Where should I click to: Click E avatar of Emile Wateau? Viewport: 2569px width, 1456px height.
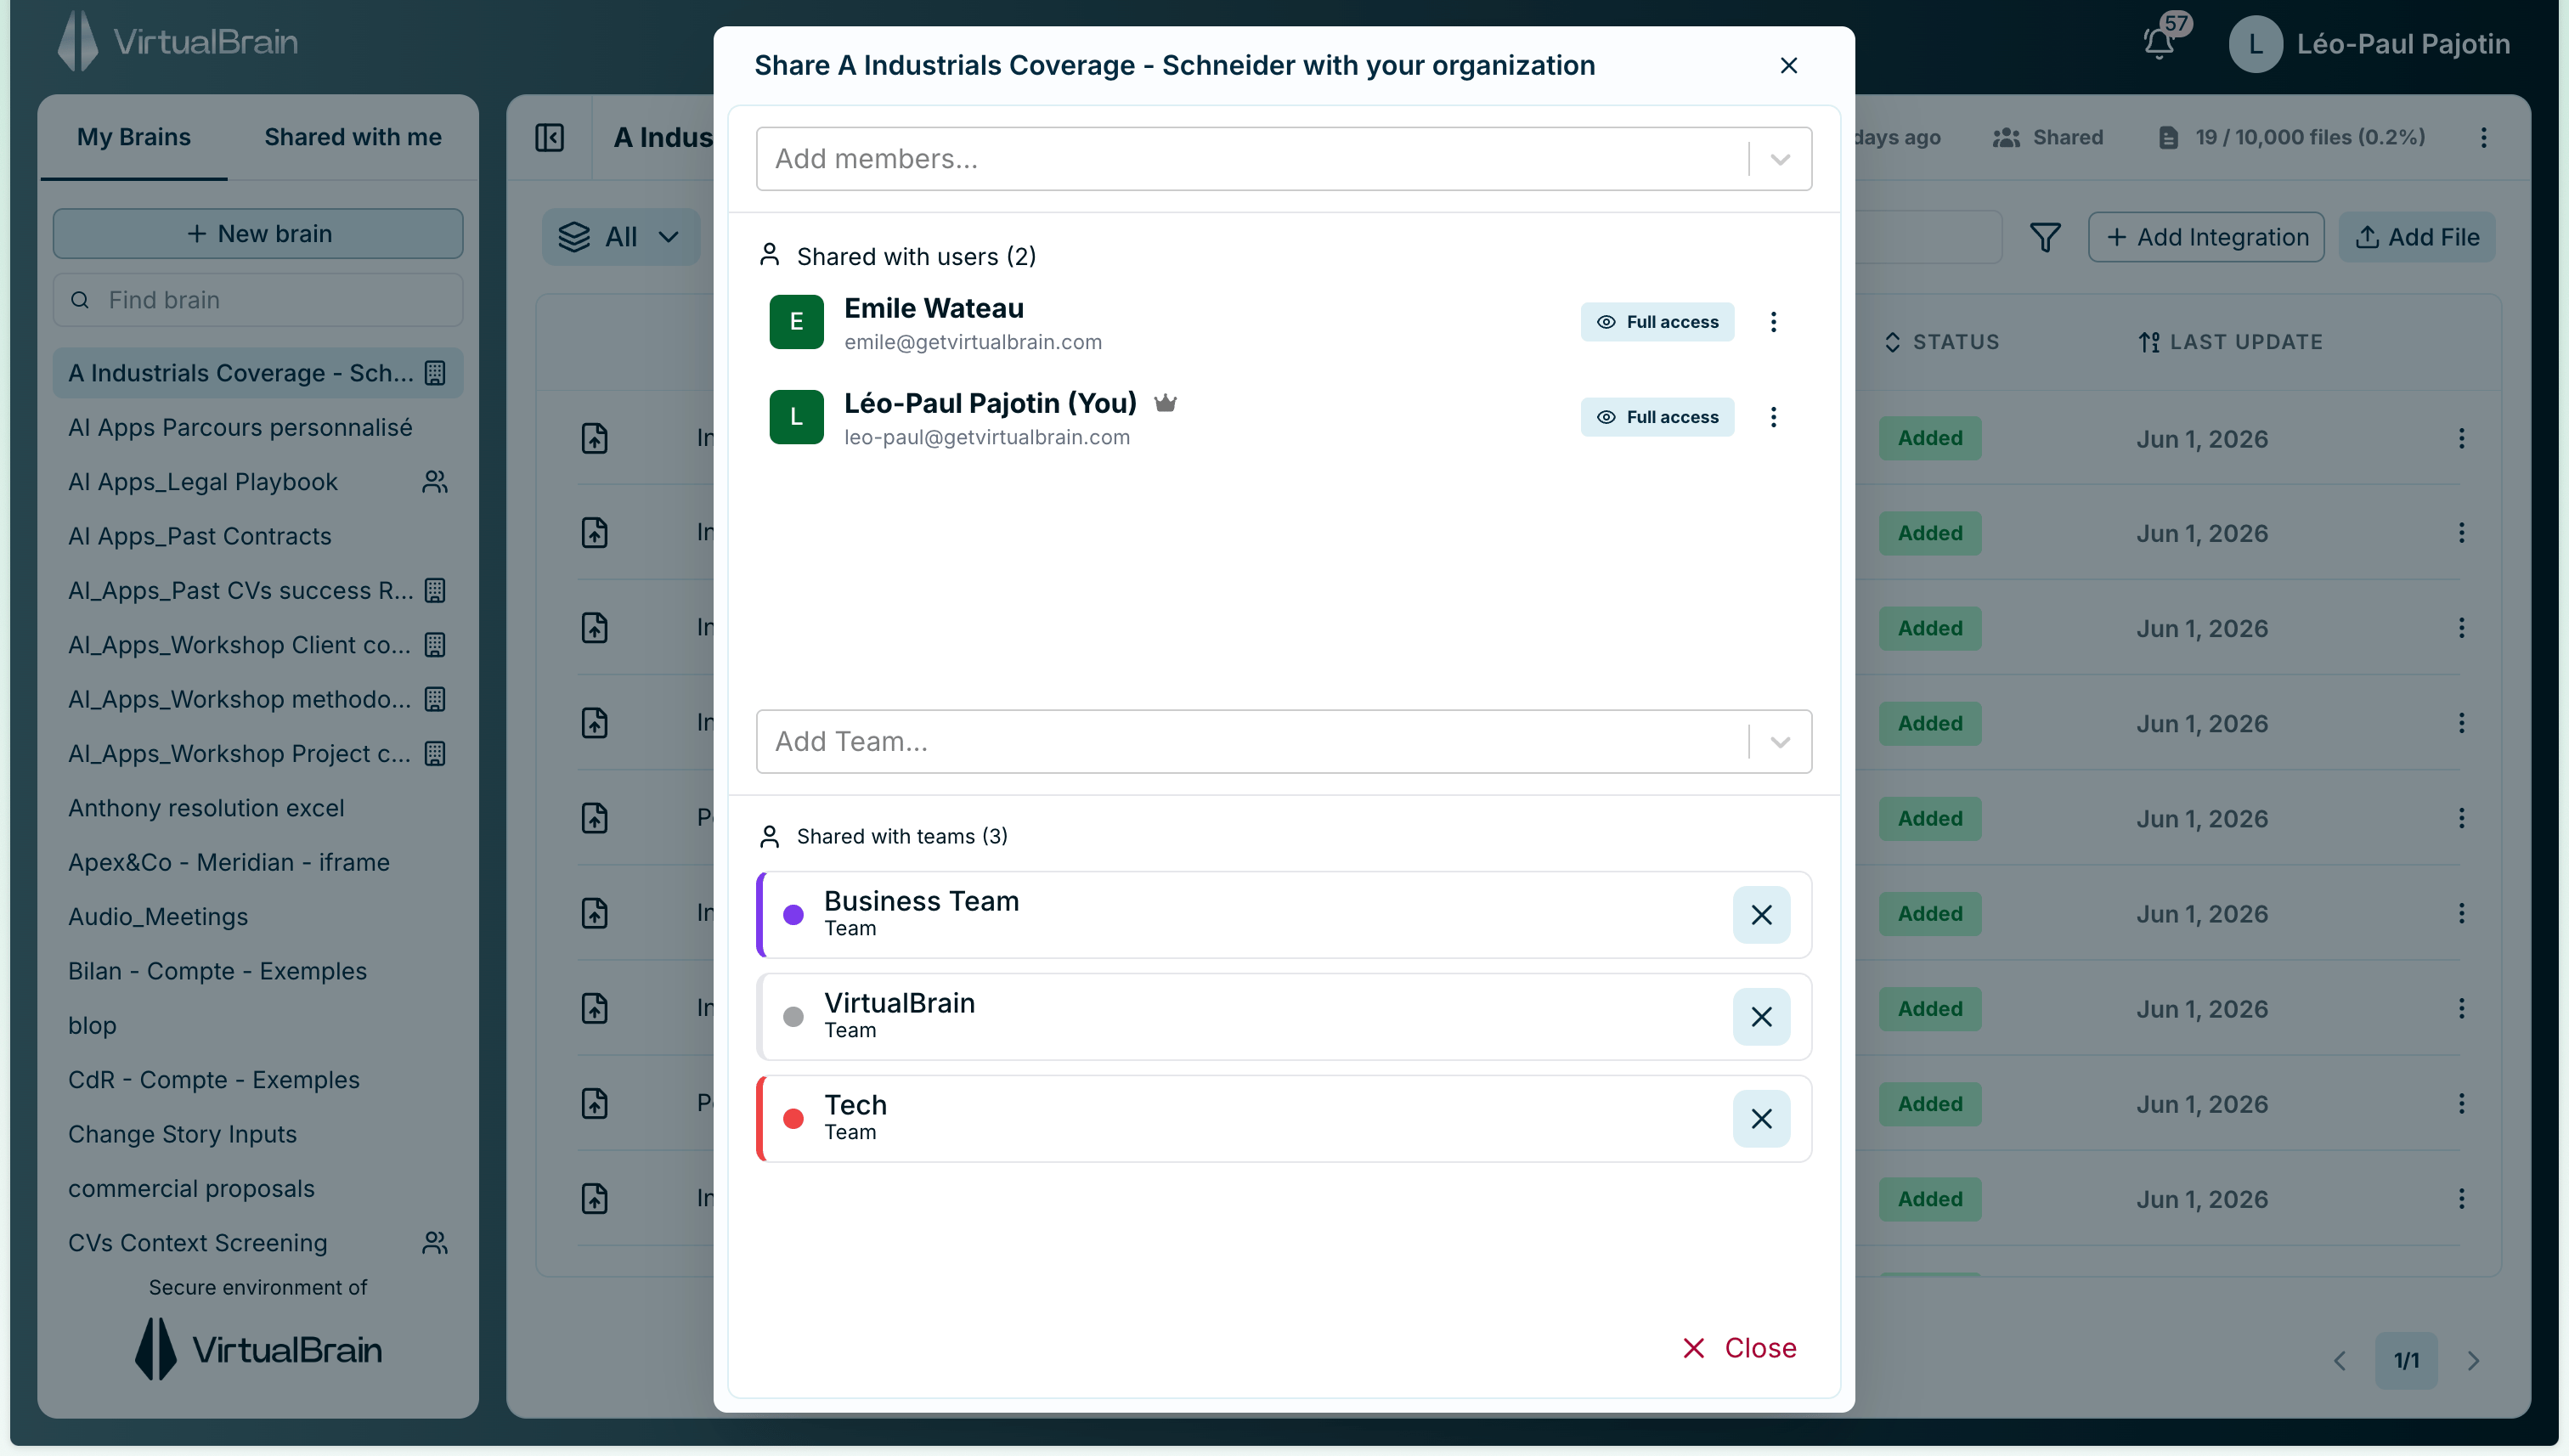[796, 322]
